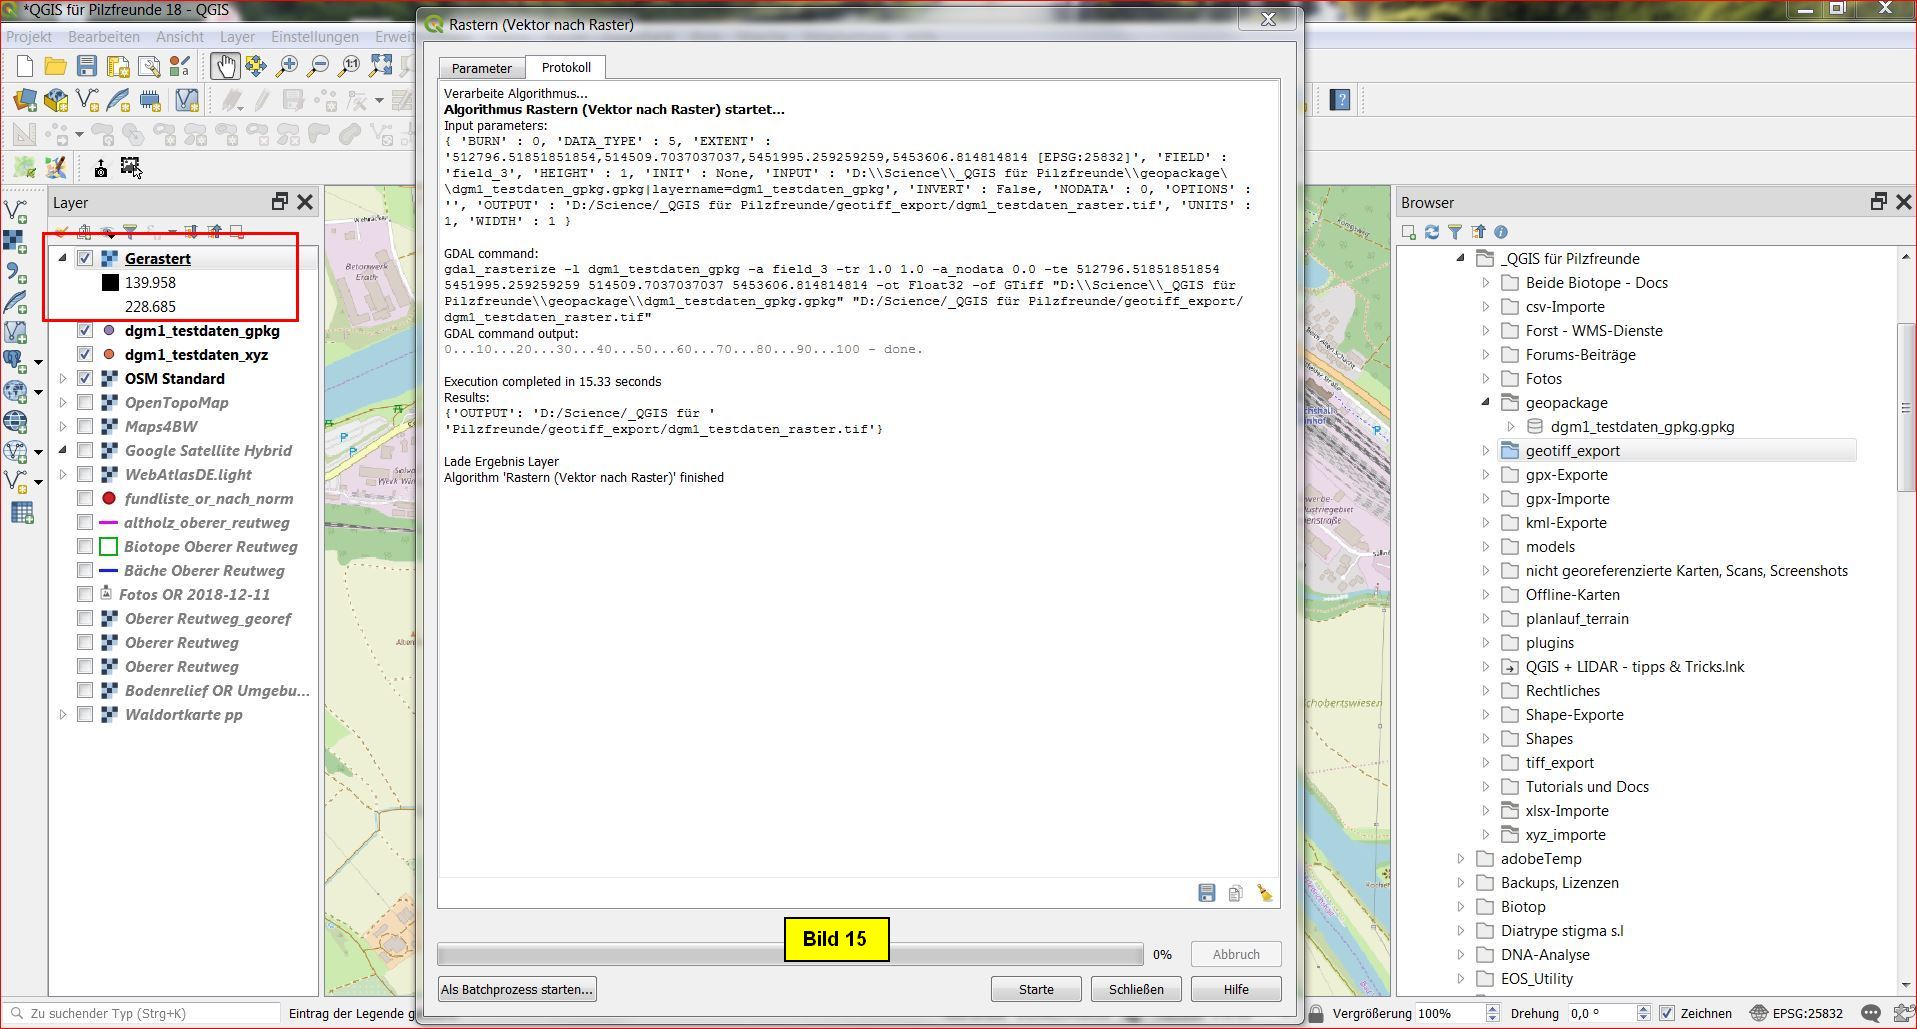This screenshot has height=1029, width=1917.
Task: Collapse the geopackage folder in the Browser
Action: tap(1485, 402)
